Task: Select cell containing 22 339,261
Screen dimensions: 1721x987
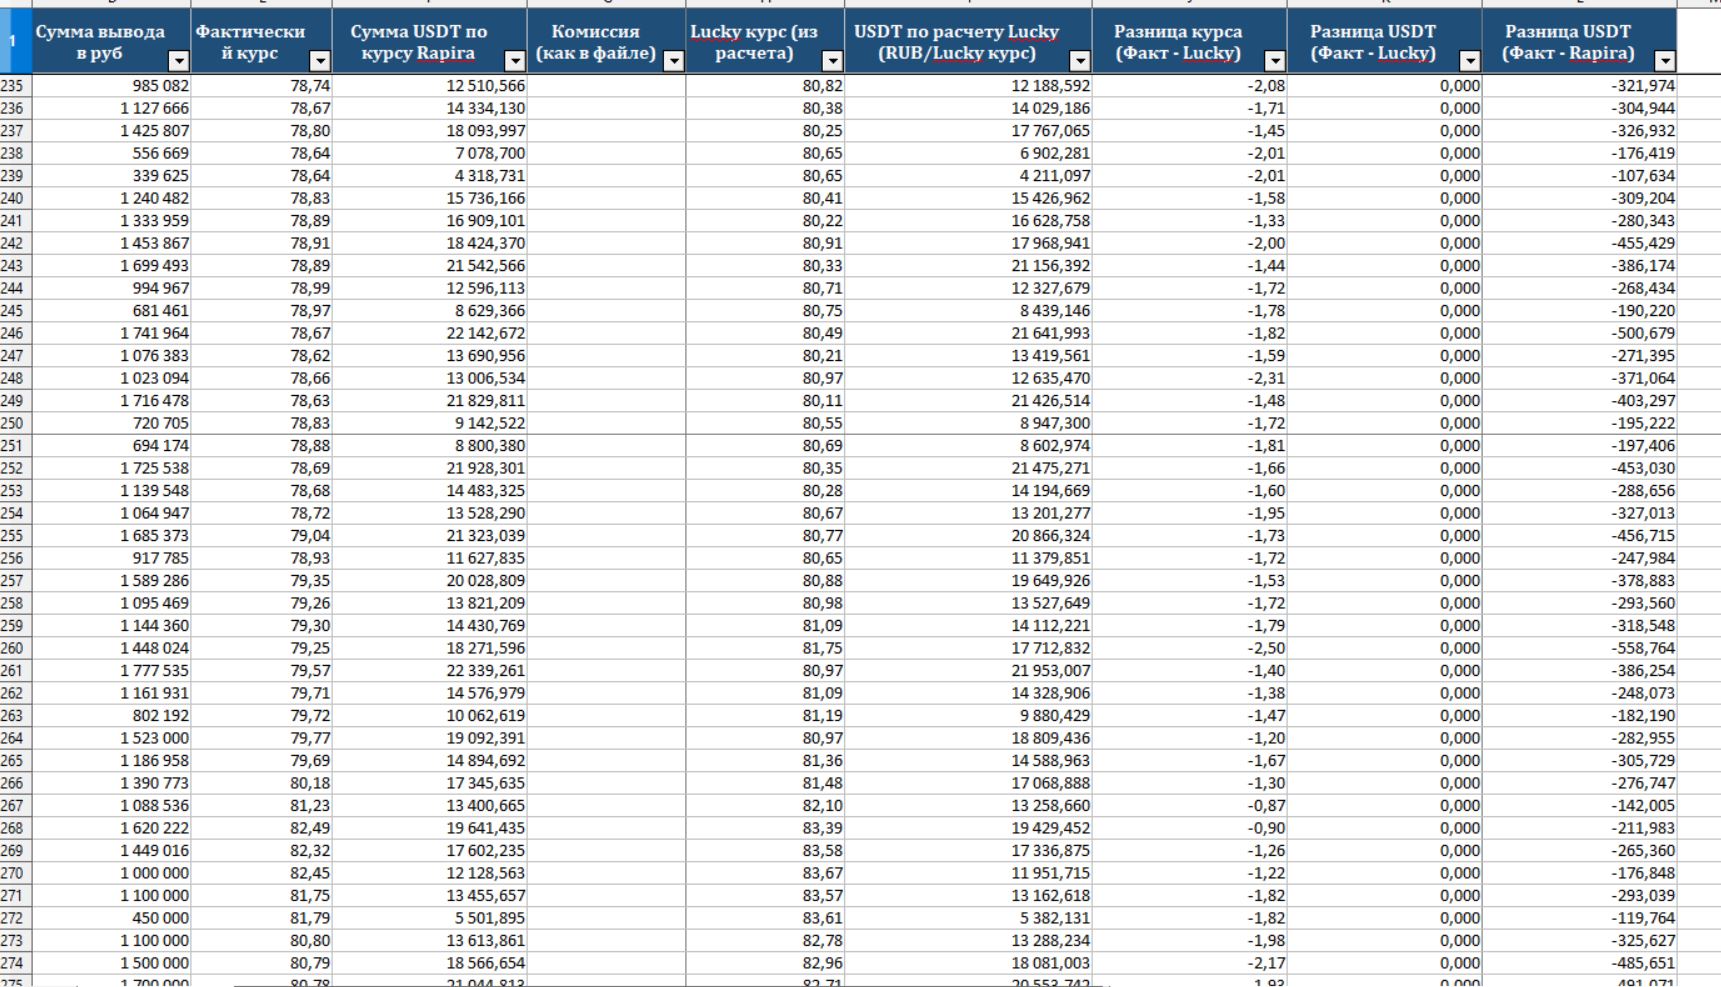Action: tap(429, 671)
